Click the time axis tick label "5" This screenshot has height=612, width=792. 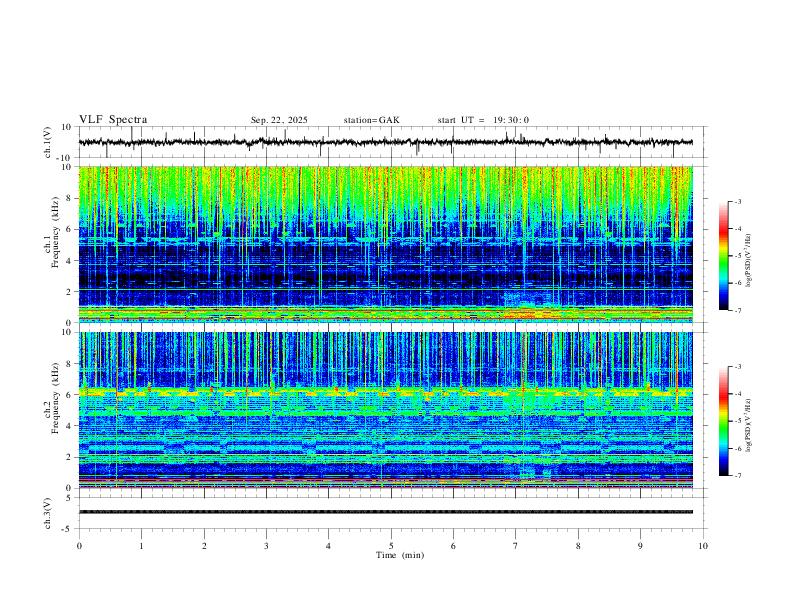click(x=391, y=546)
